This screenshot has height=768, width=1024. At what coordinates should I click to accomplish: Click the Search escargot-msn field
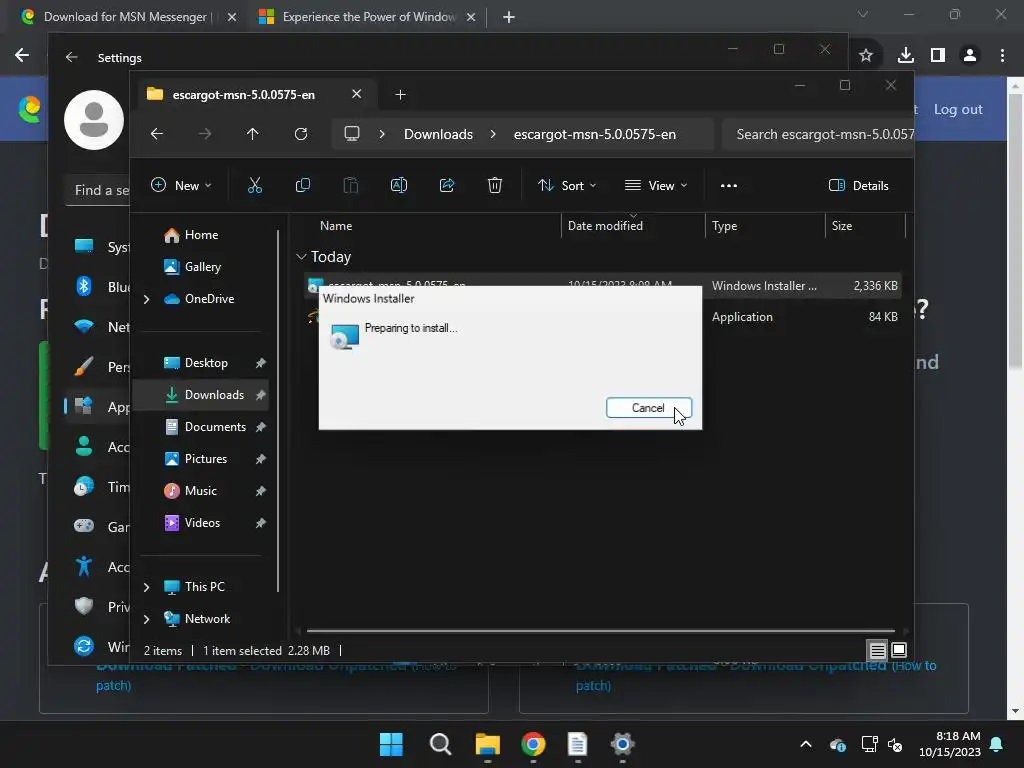click(x=818, y=134)
